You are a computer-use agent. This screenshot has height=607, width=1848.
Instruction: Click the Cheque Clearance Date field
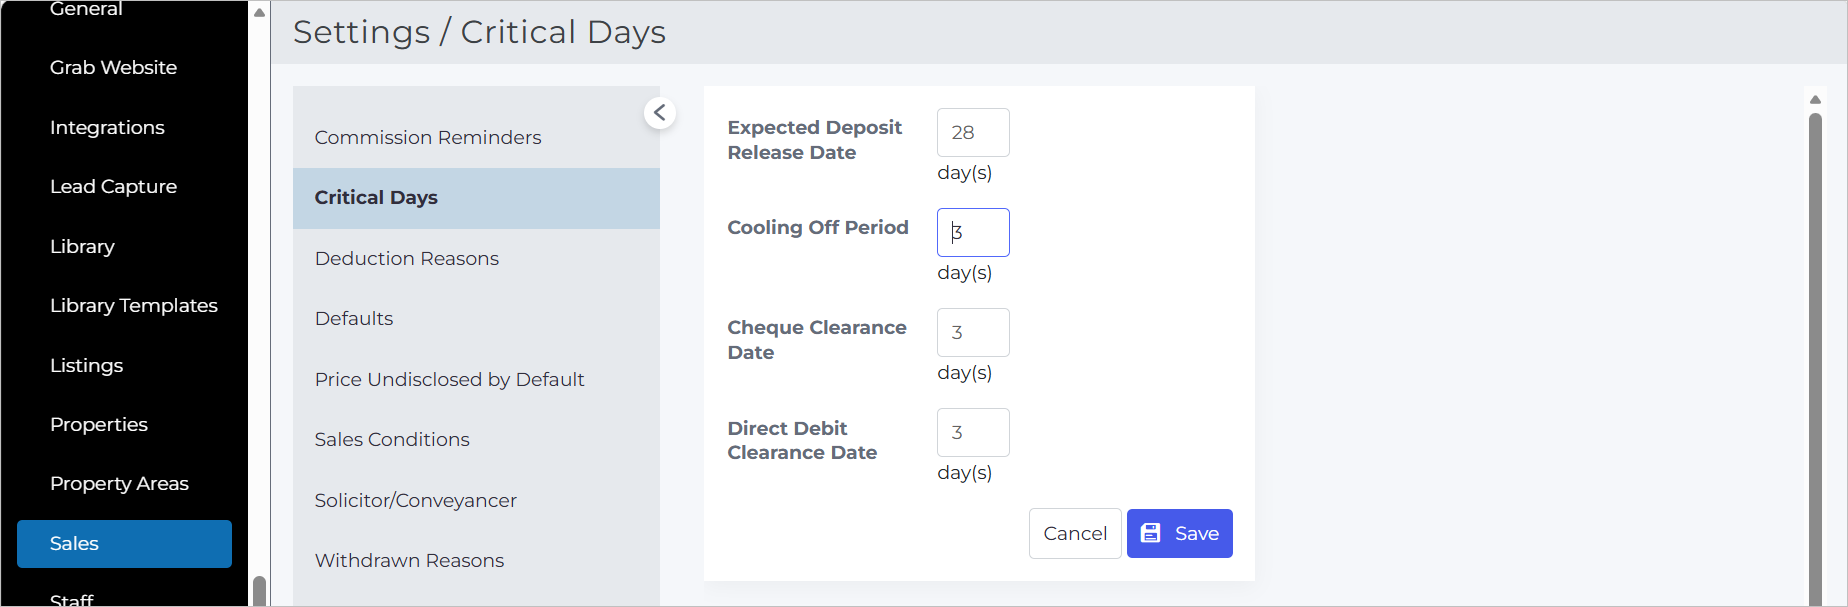[x=973, y=332]
